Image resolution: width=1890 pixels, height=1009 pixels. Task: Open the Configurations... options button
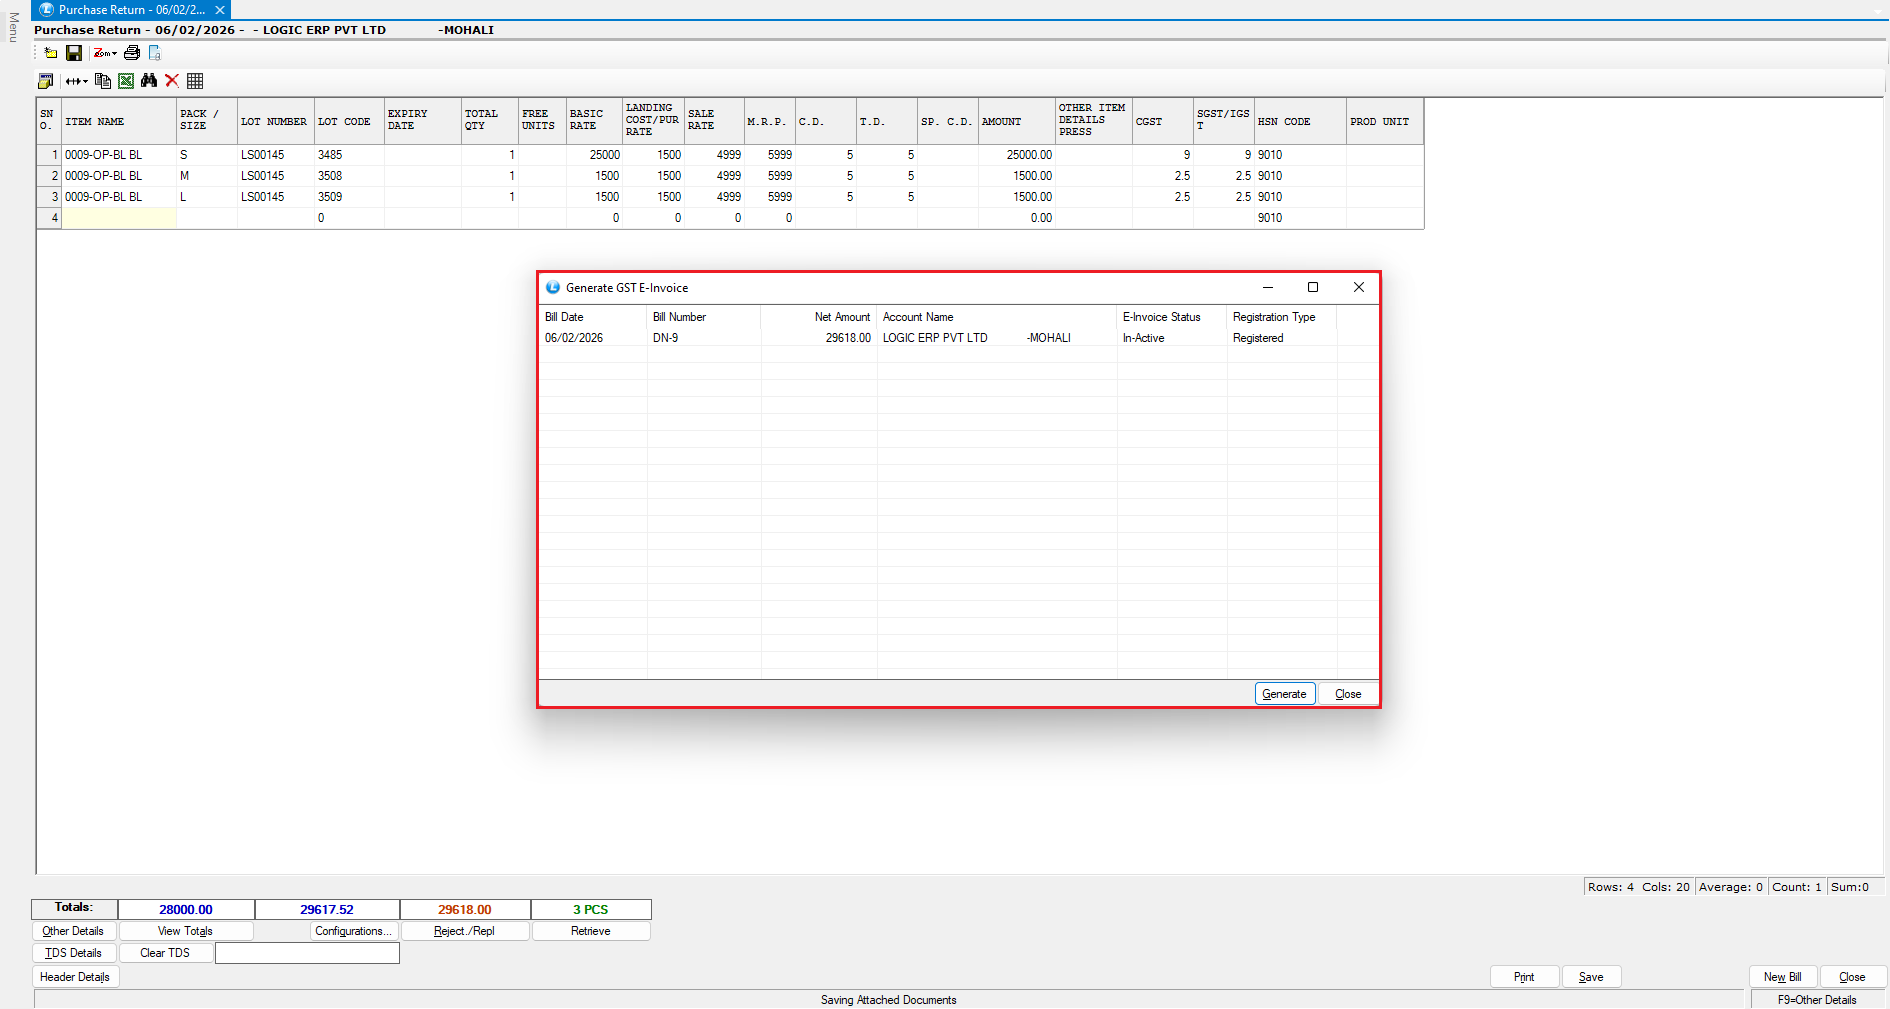(354, 931)
